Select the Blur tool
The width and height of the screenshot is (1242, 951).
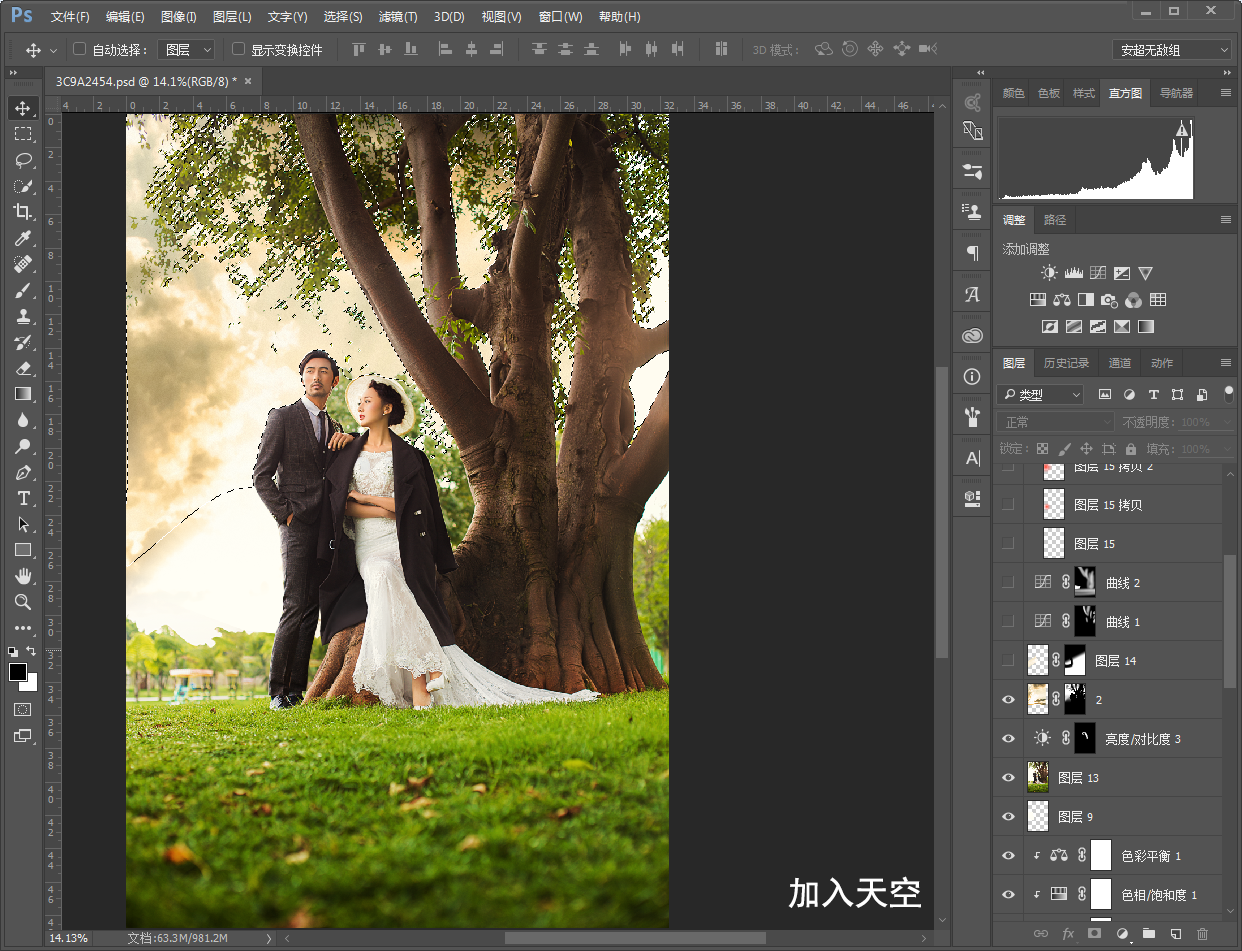coord(22,420)
